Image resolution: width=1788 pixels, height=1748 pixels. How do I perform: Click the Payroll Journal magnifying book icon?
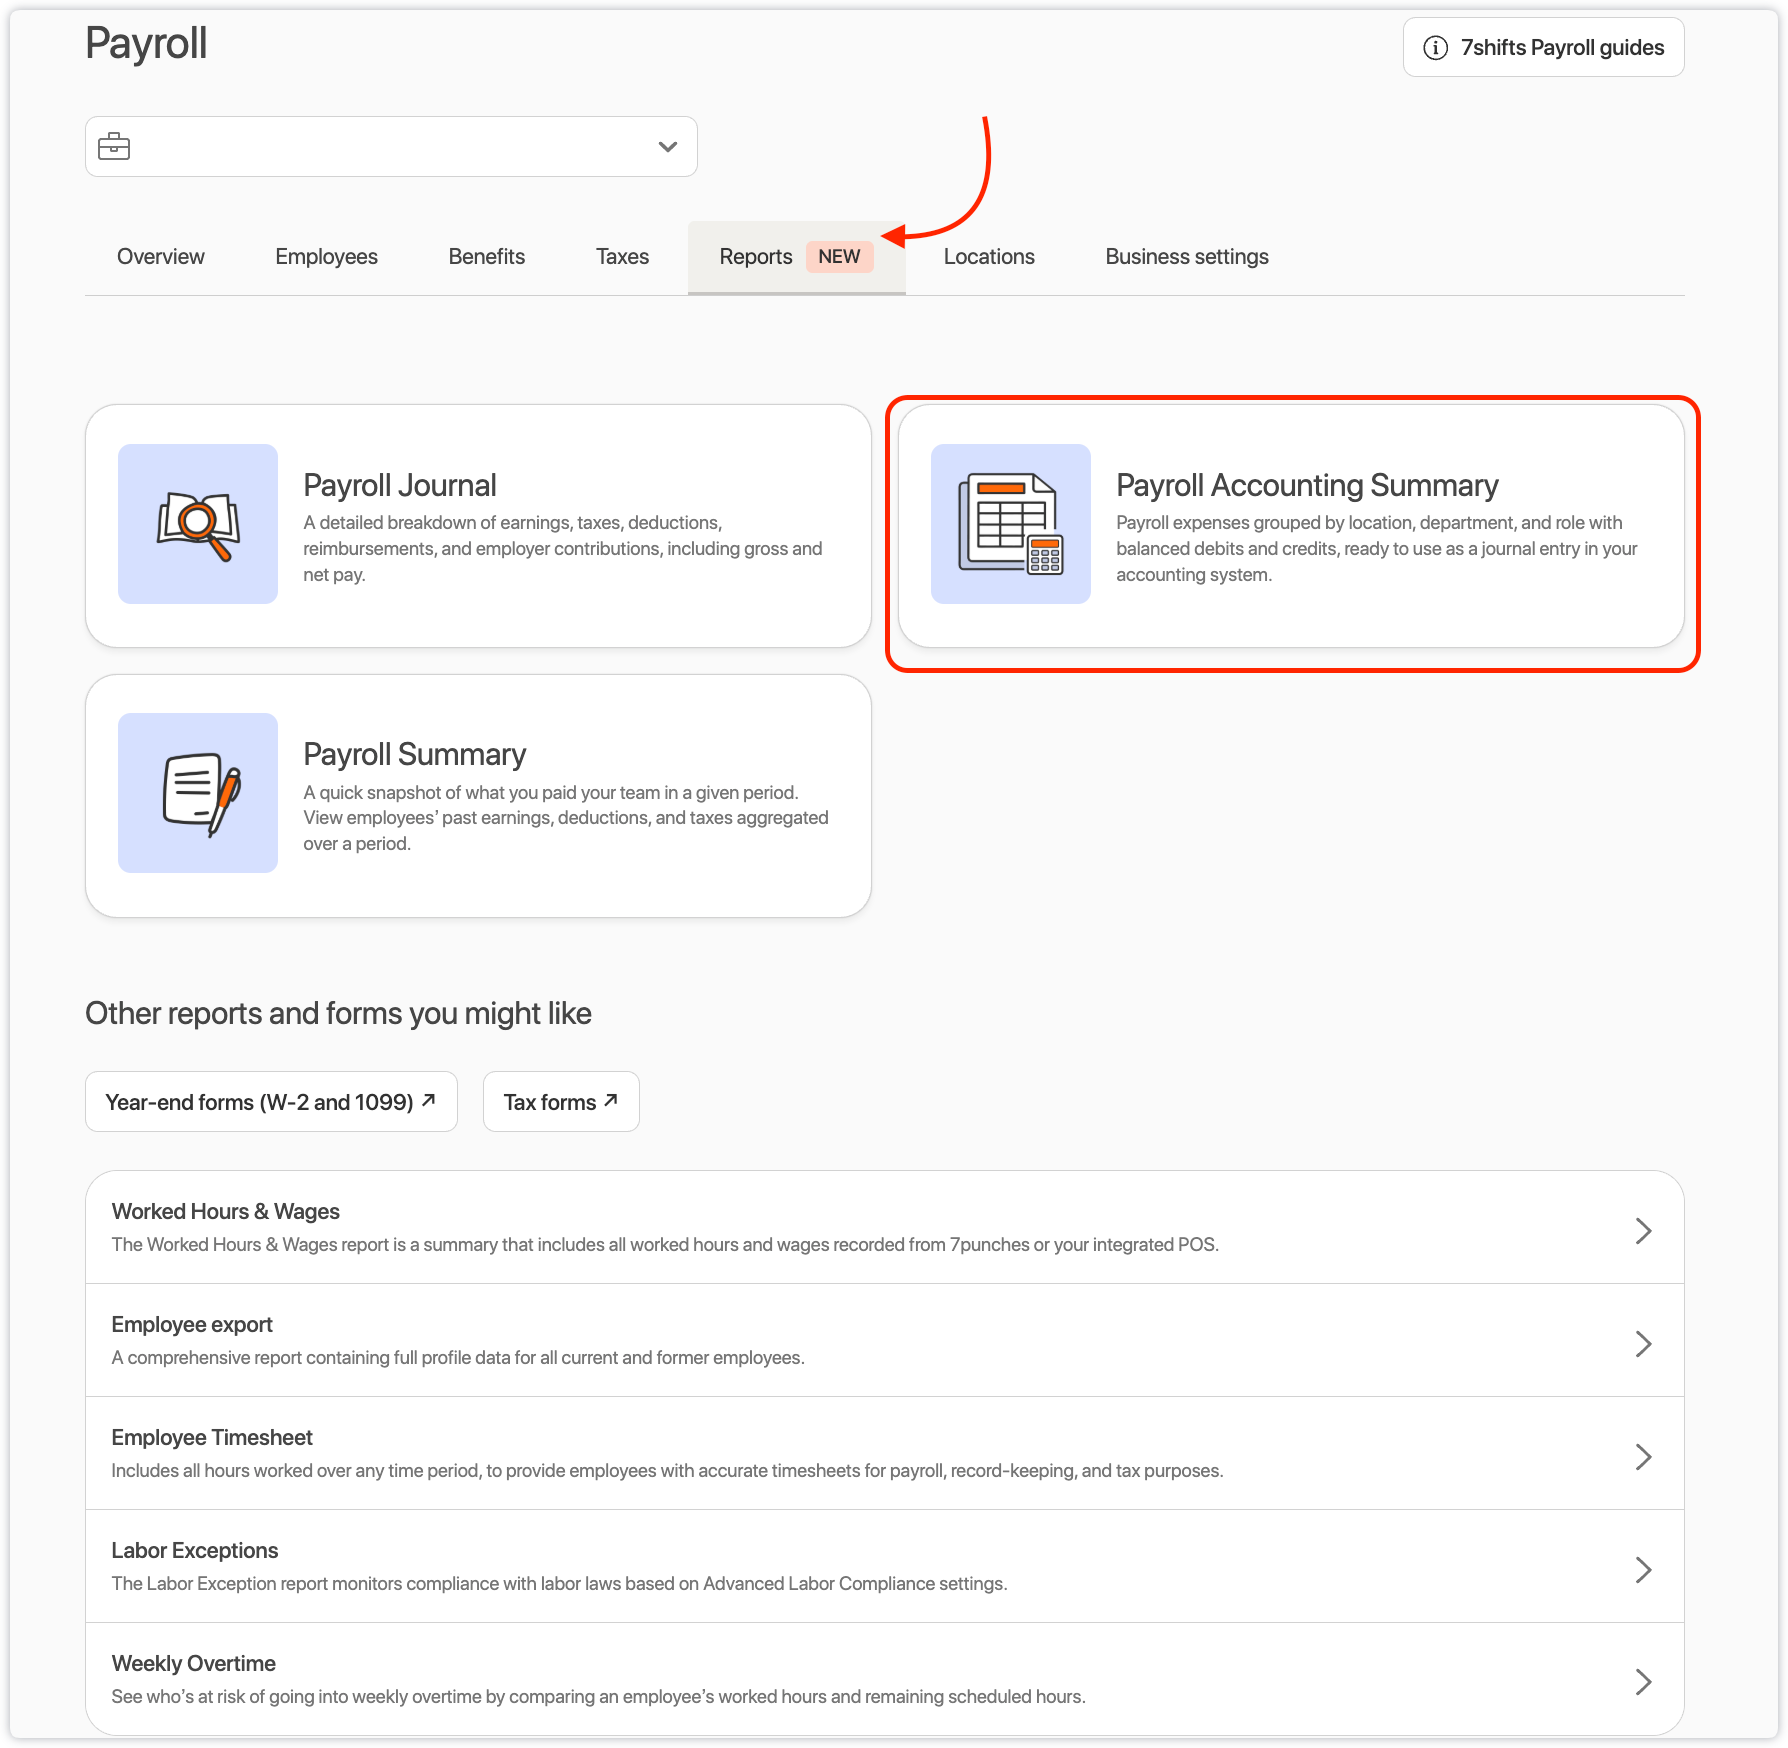click(x=198, y=524)
